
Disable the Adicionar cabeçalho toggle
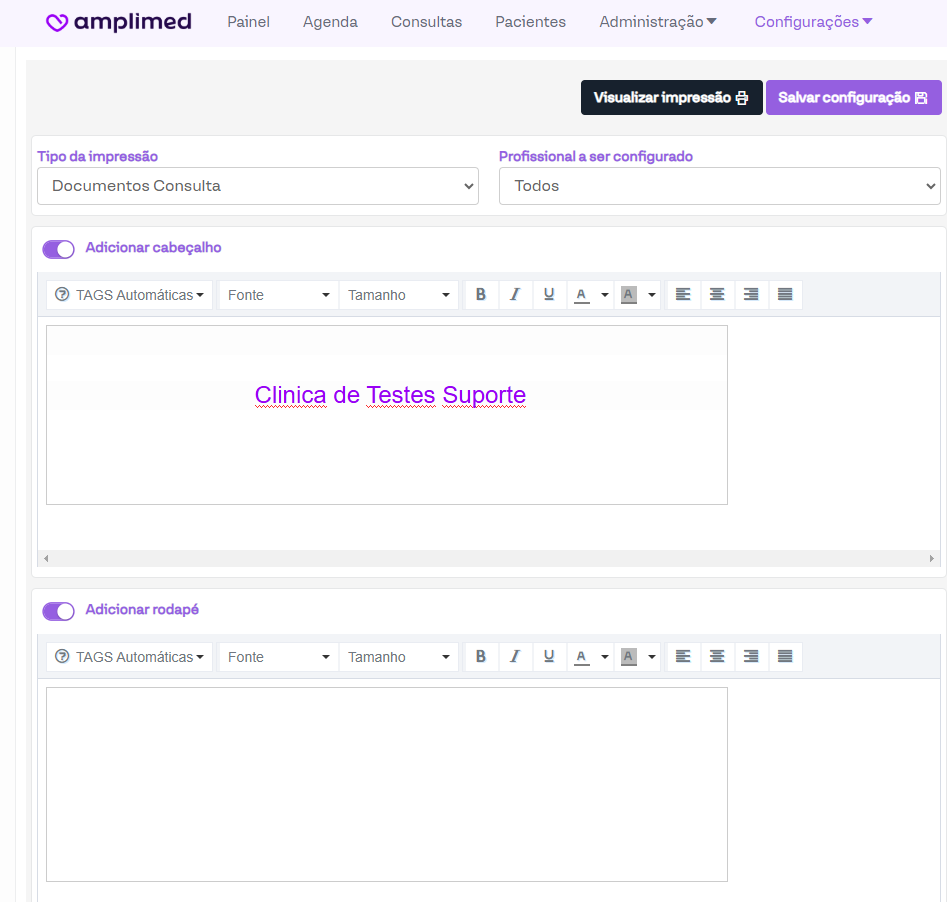[x=58, y=249]
